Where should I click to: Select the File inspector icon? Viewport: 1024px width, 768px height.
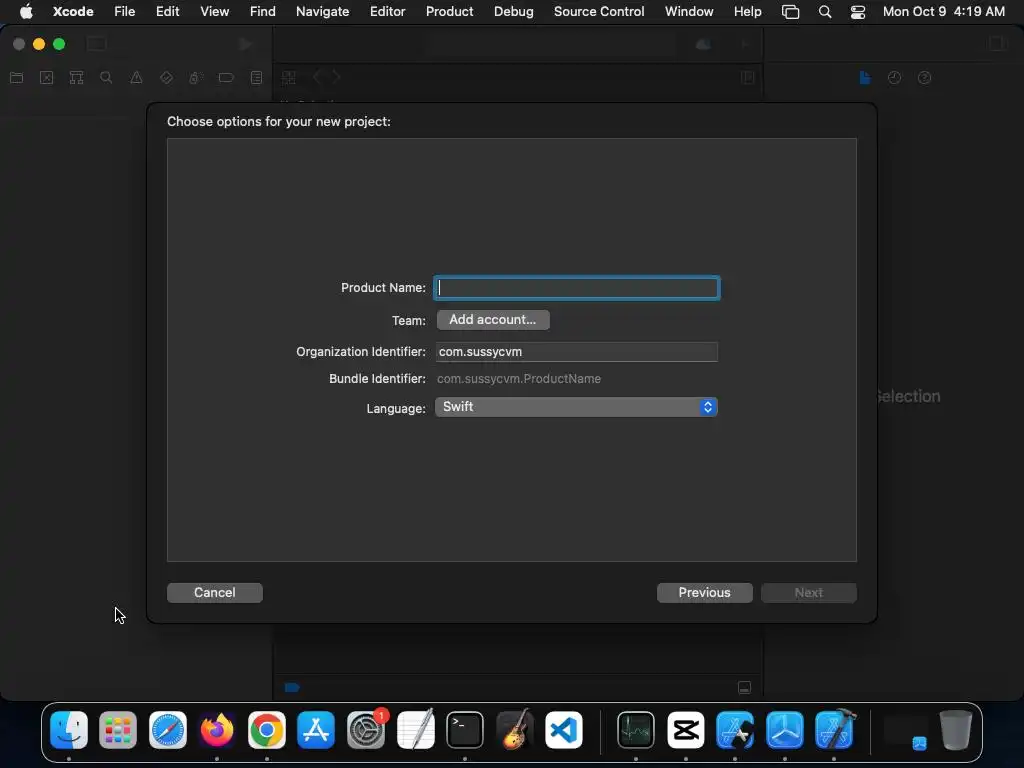(x=865, y=78)
